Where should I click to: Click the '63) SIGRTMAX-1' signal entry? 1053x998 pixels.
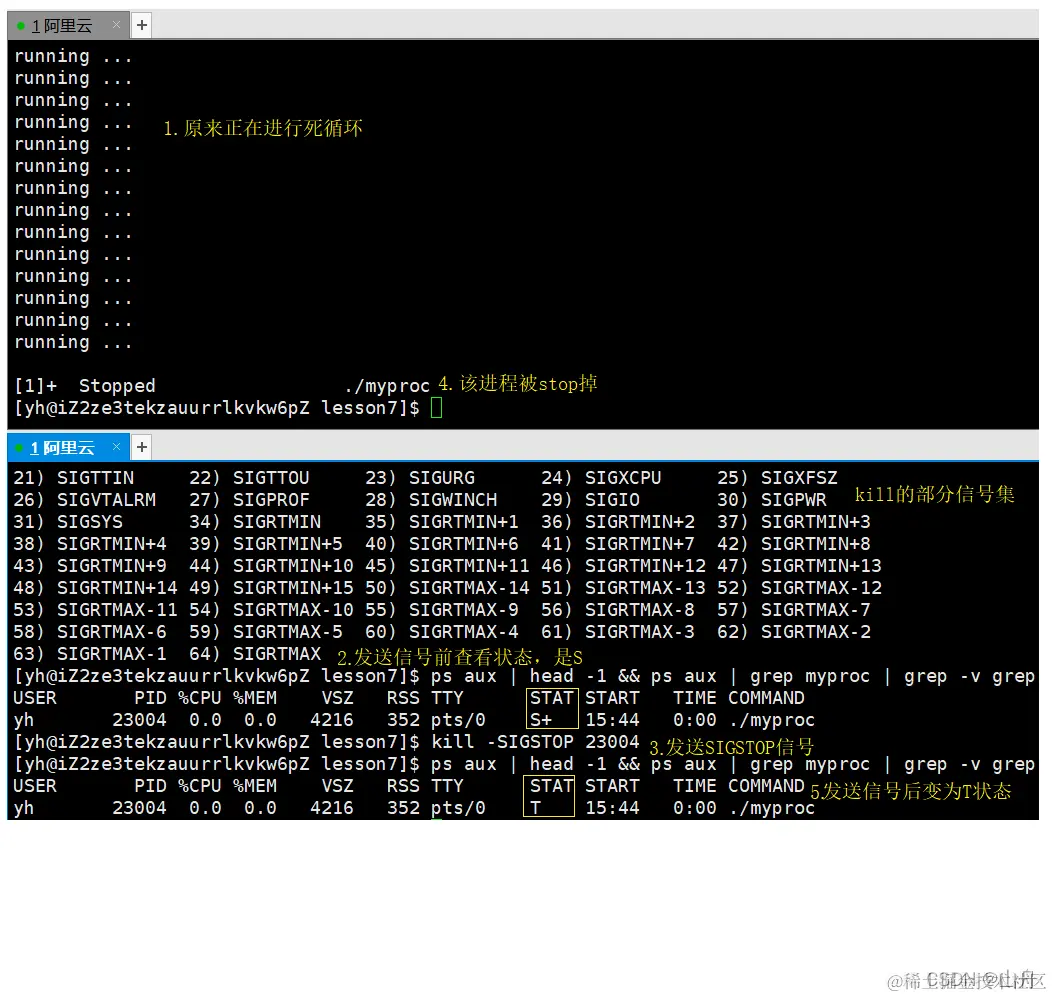pyautogui.click(x=90, y=654)
